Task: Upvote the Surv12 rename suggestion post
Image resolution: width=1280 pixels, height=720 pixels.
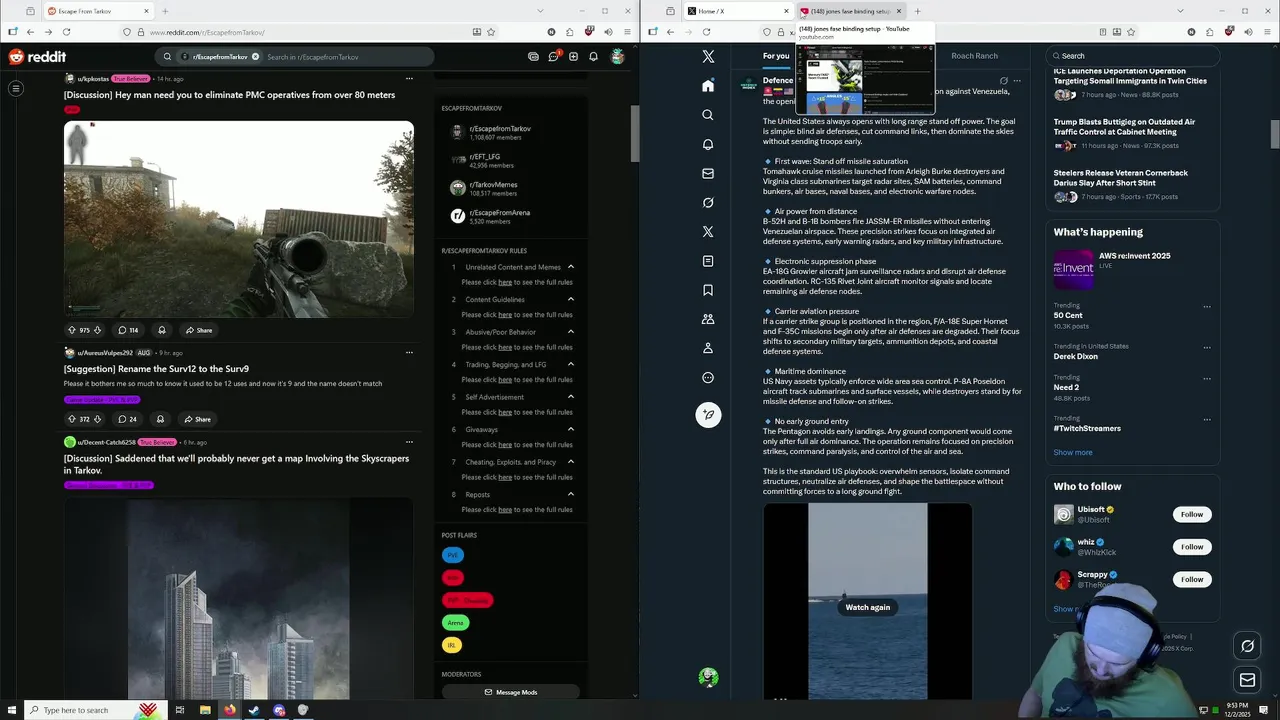Action: pyautogui.click(x=71, y=419)
